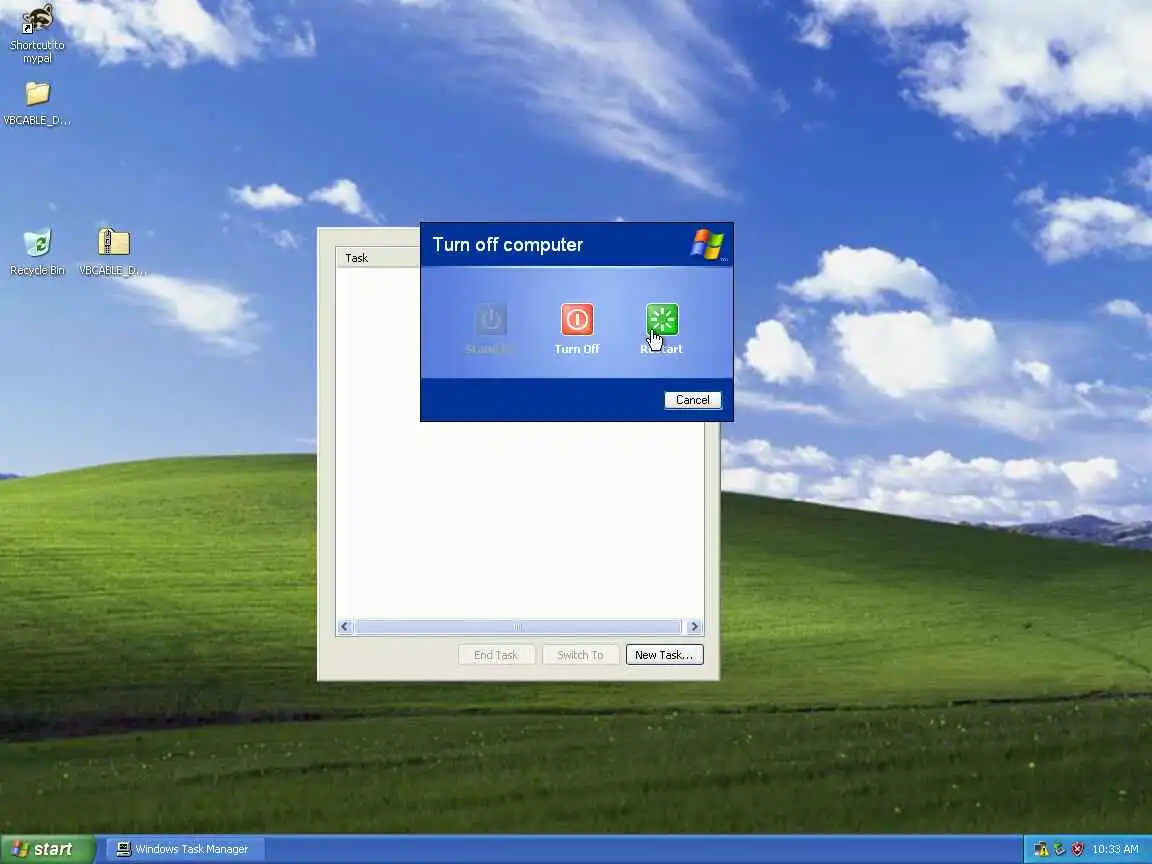Select the Recycle Bin icon
The height and width of the screenshot is (864, 1152).
coord(37,252)
